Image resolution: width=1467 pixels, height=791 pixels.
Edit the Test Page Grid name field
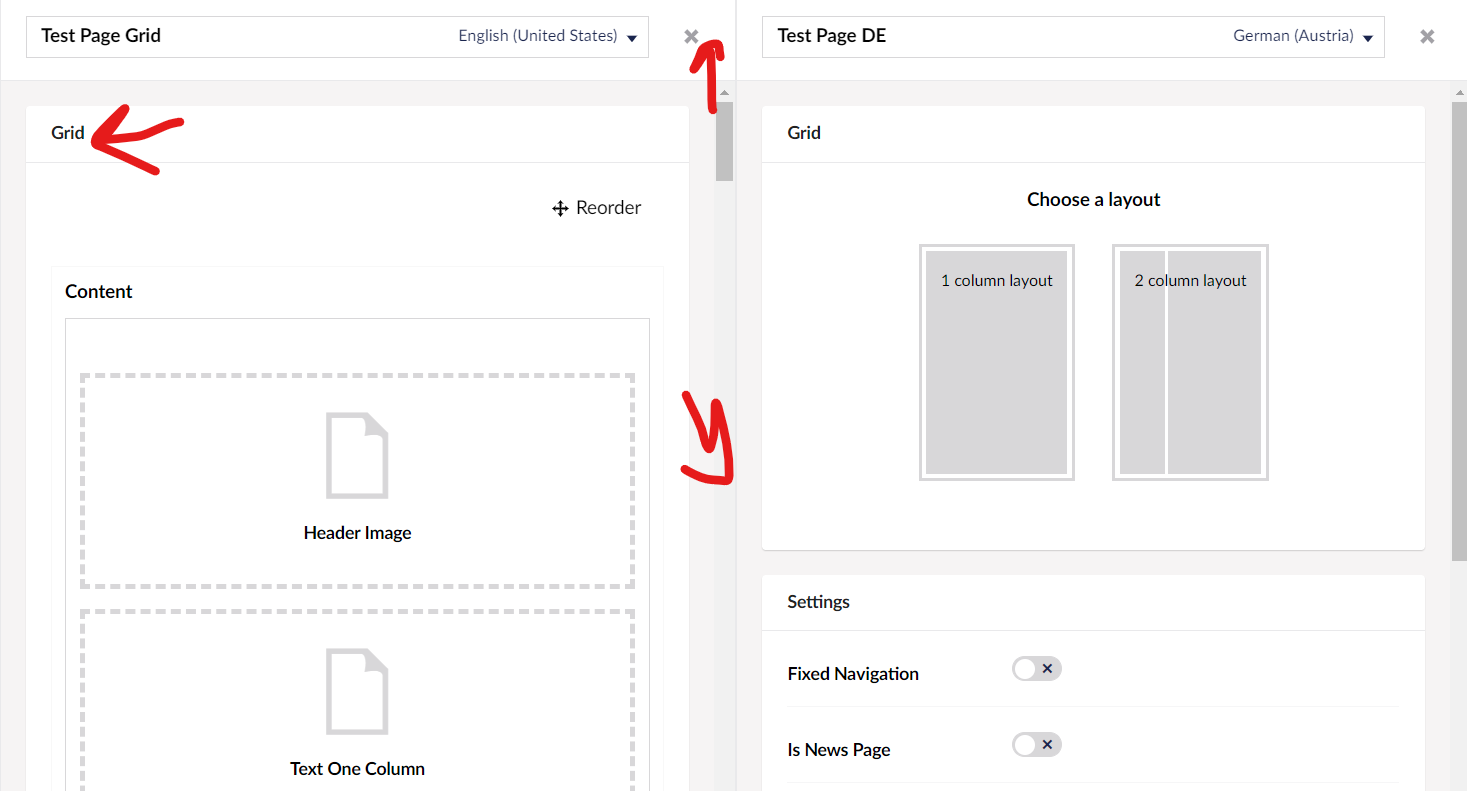coord(200,36)
